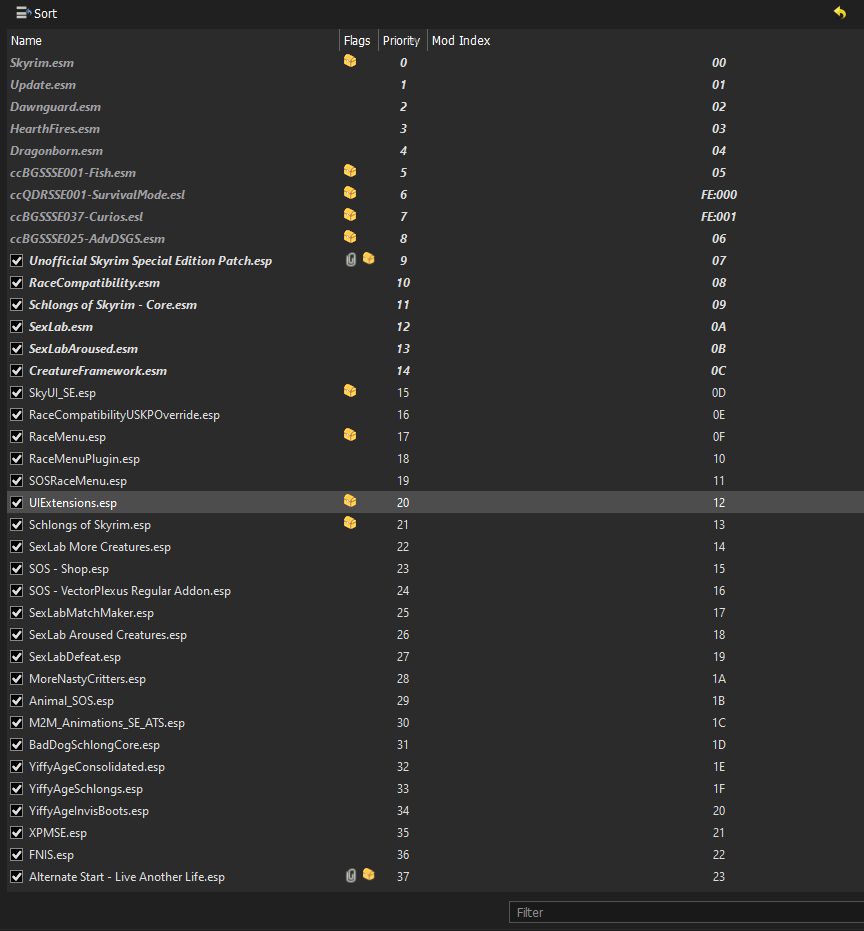Uncheck Alternate Start - Live Another Life.esp
864x931 pixels.
(x=17, y=876)
